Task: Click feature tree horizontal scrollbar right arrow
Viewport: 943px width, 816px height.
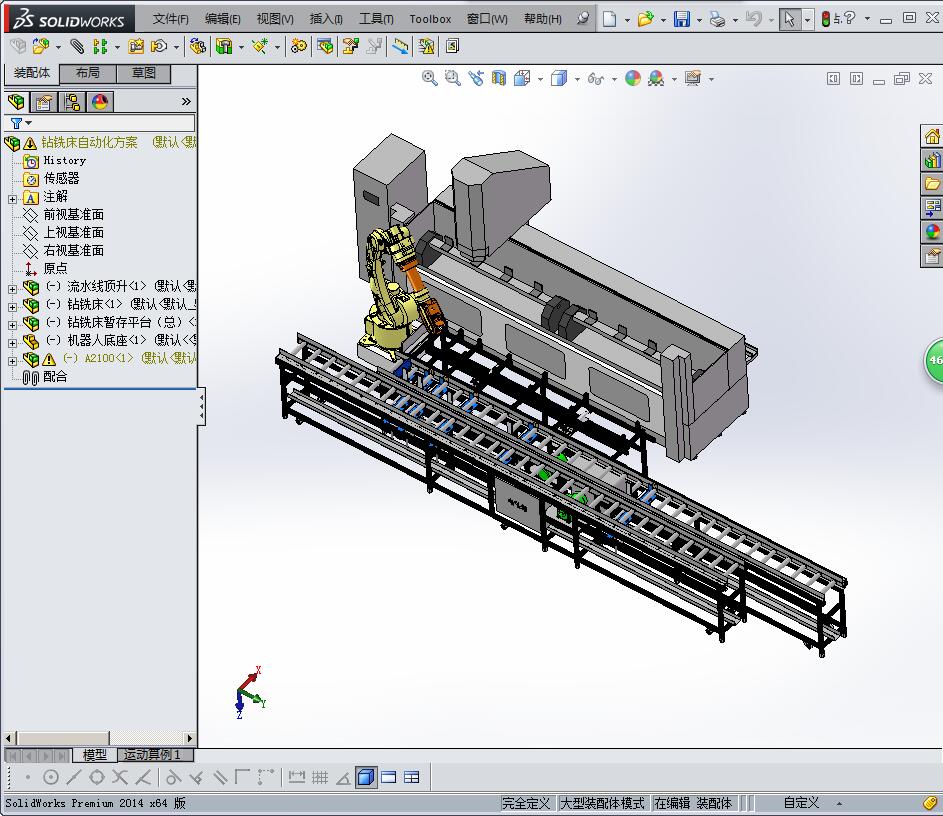Action: [x=190, y=738]
